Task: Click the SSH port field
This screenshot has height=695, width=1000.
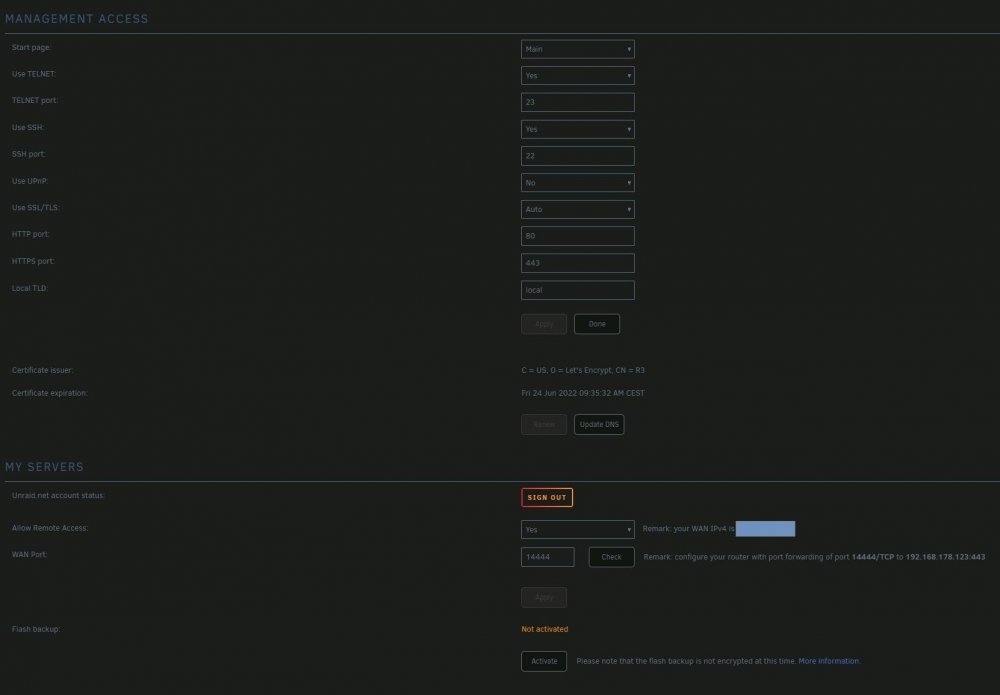Action: click(578, 156)
